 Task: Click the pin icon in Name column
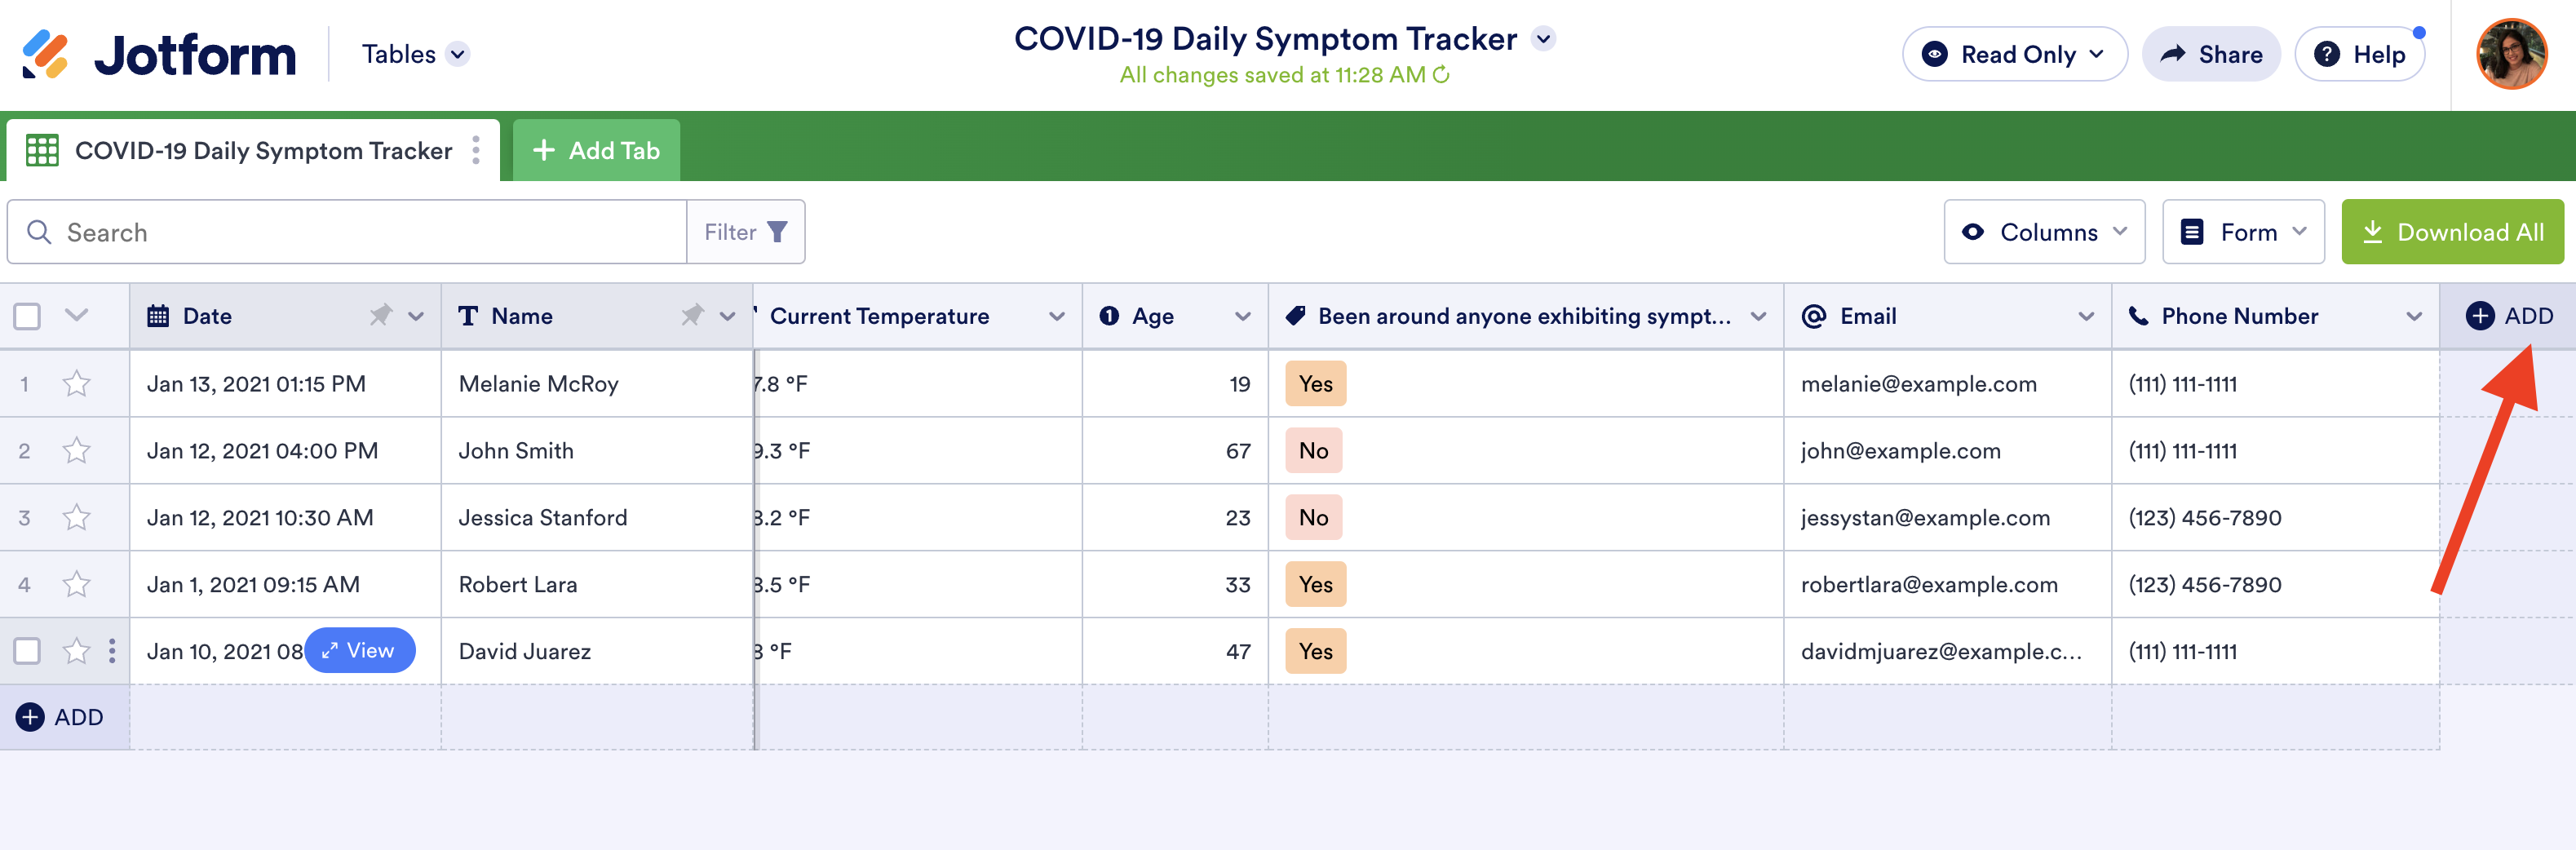pyautogui.click(x=692, y=316)
